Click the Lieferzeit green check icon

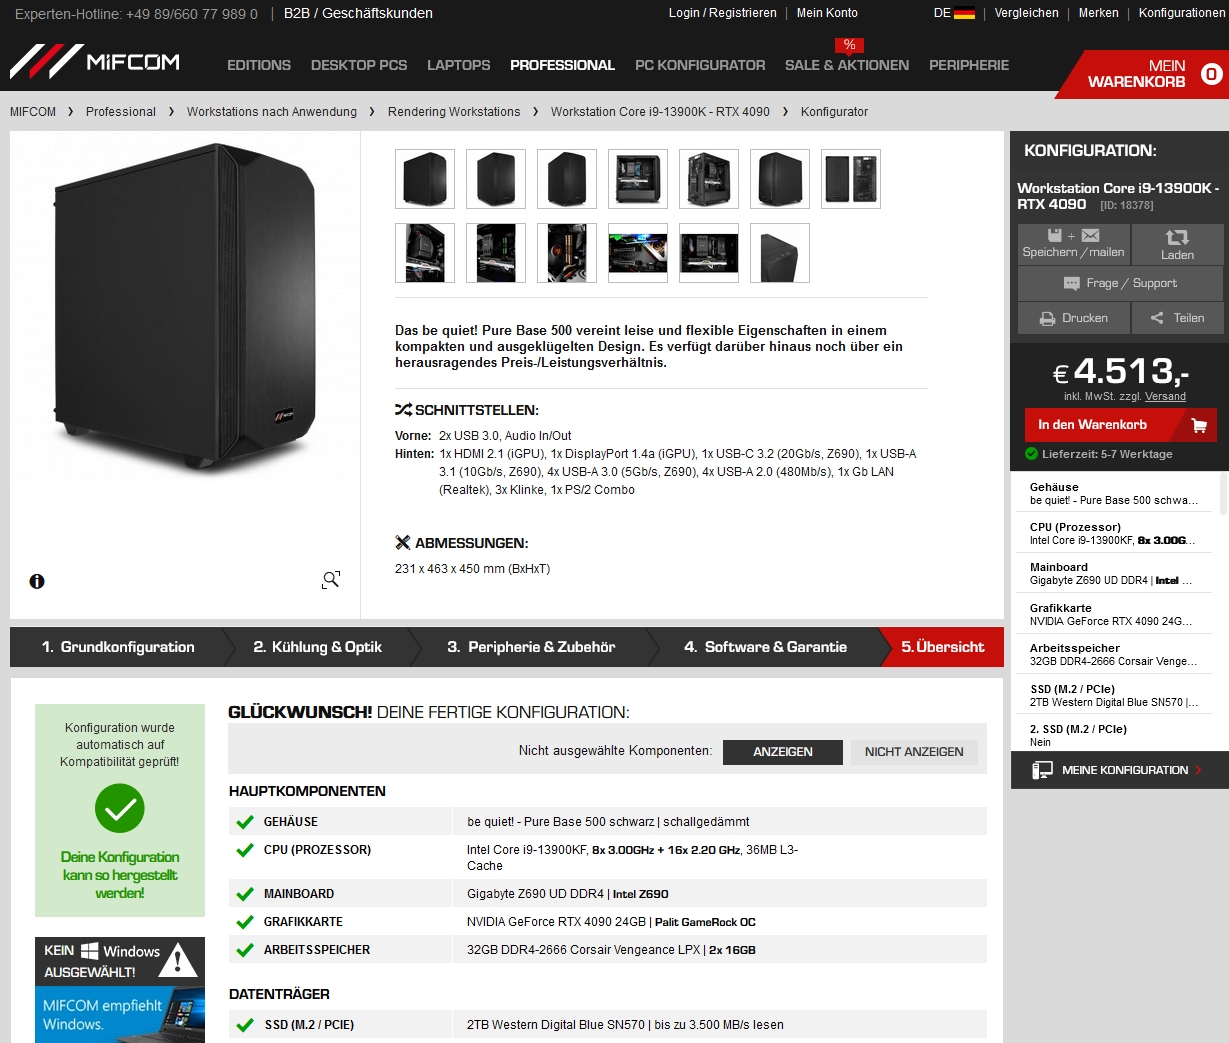pos(1031,454)
